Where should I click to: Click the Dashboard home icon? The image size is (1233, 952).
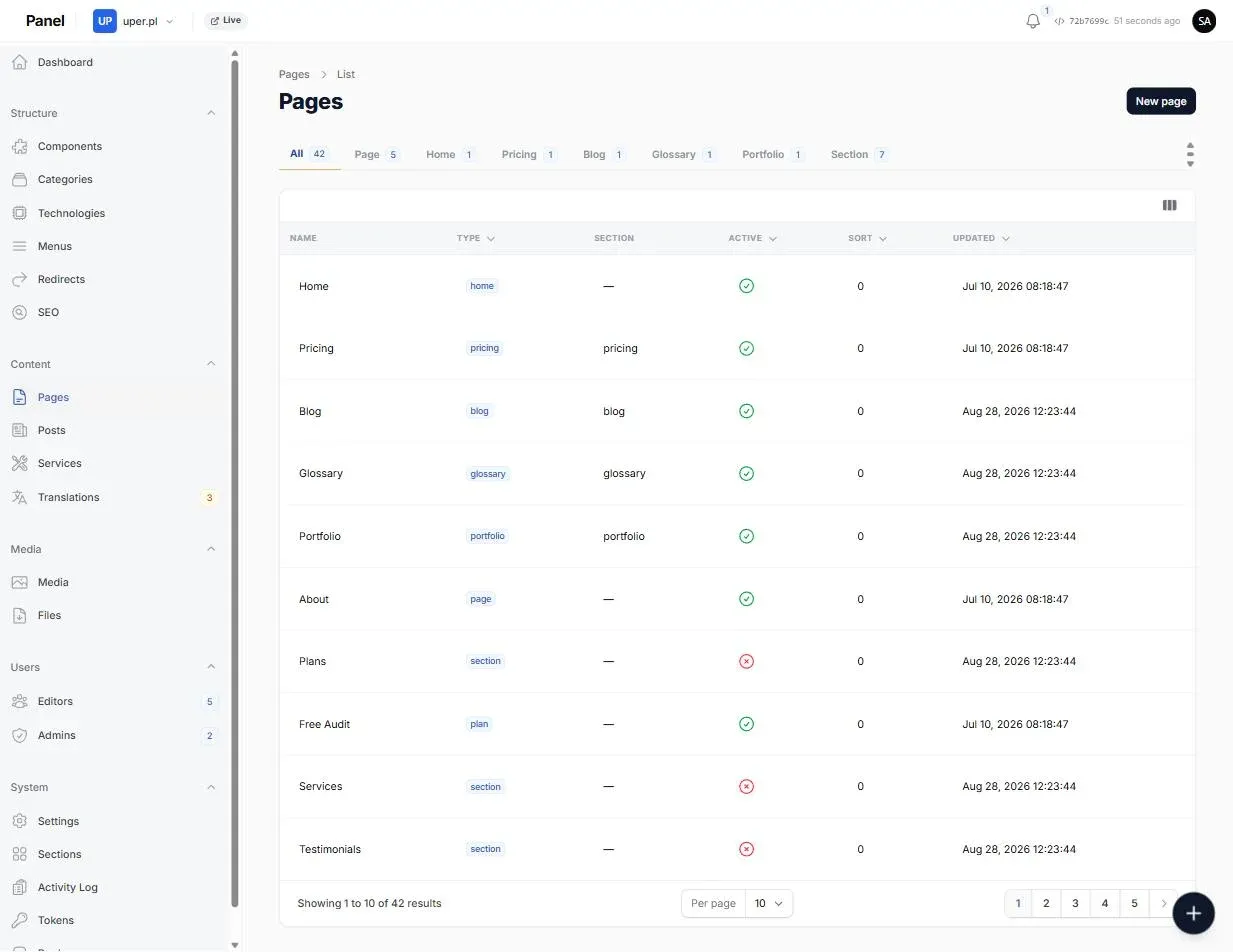point(19,62)
